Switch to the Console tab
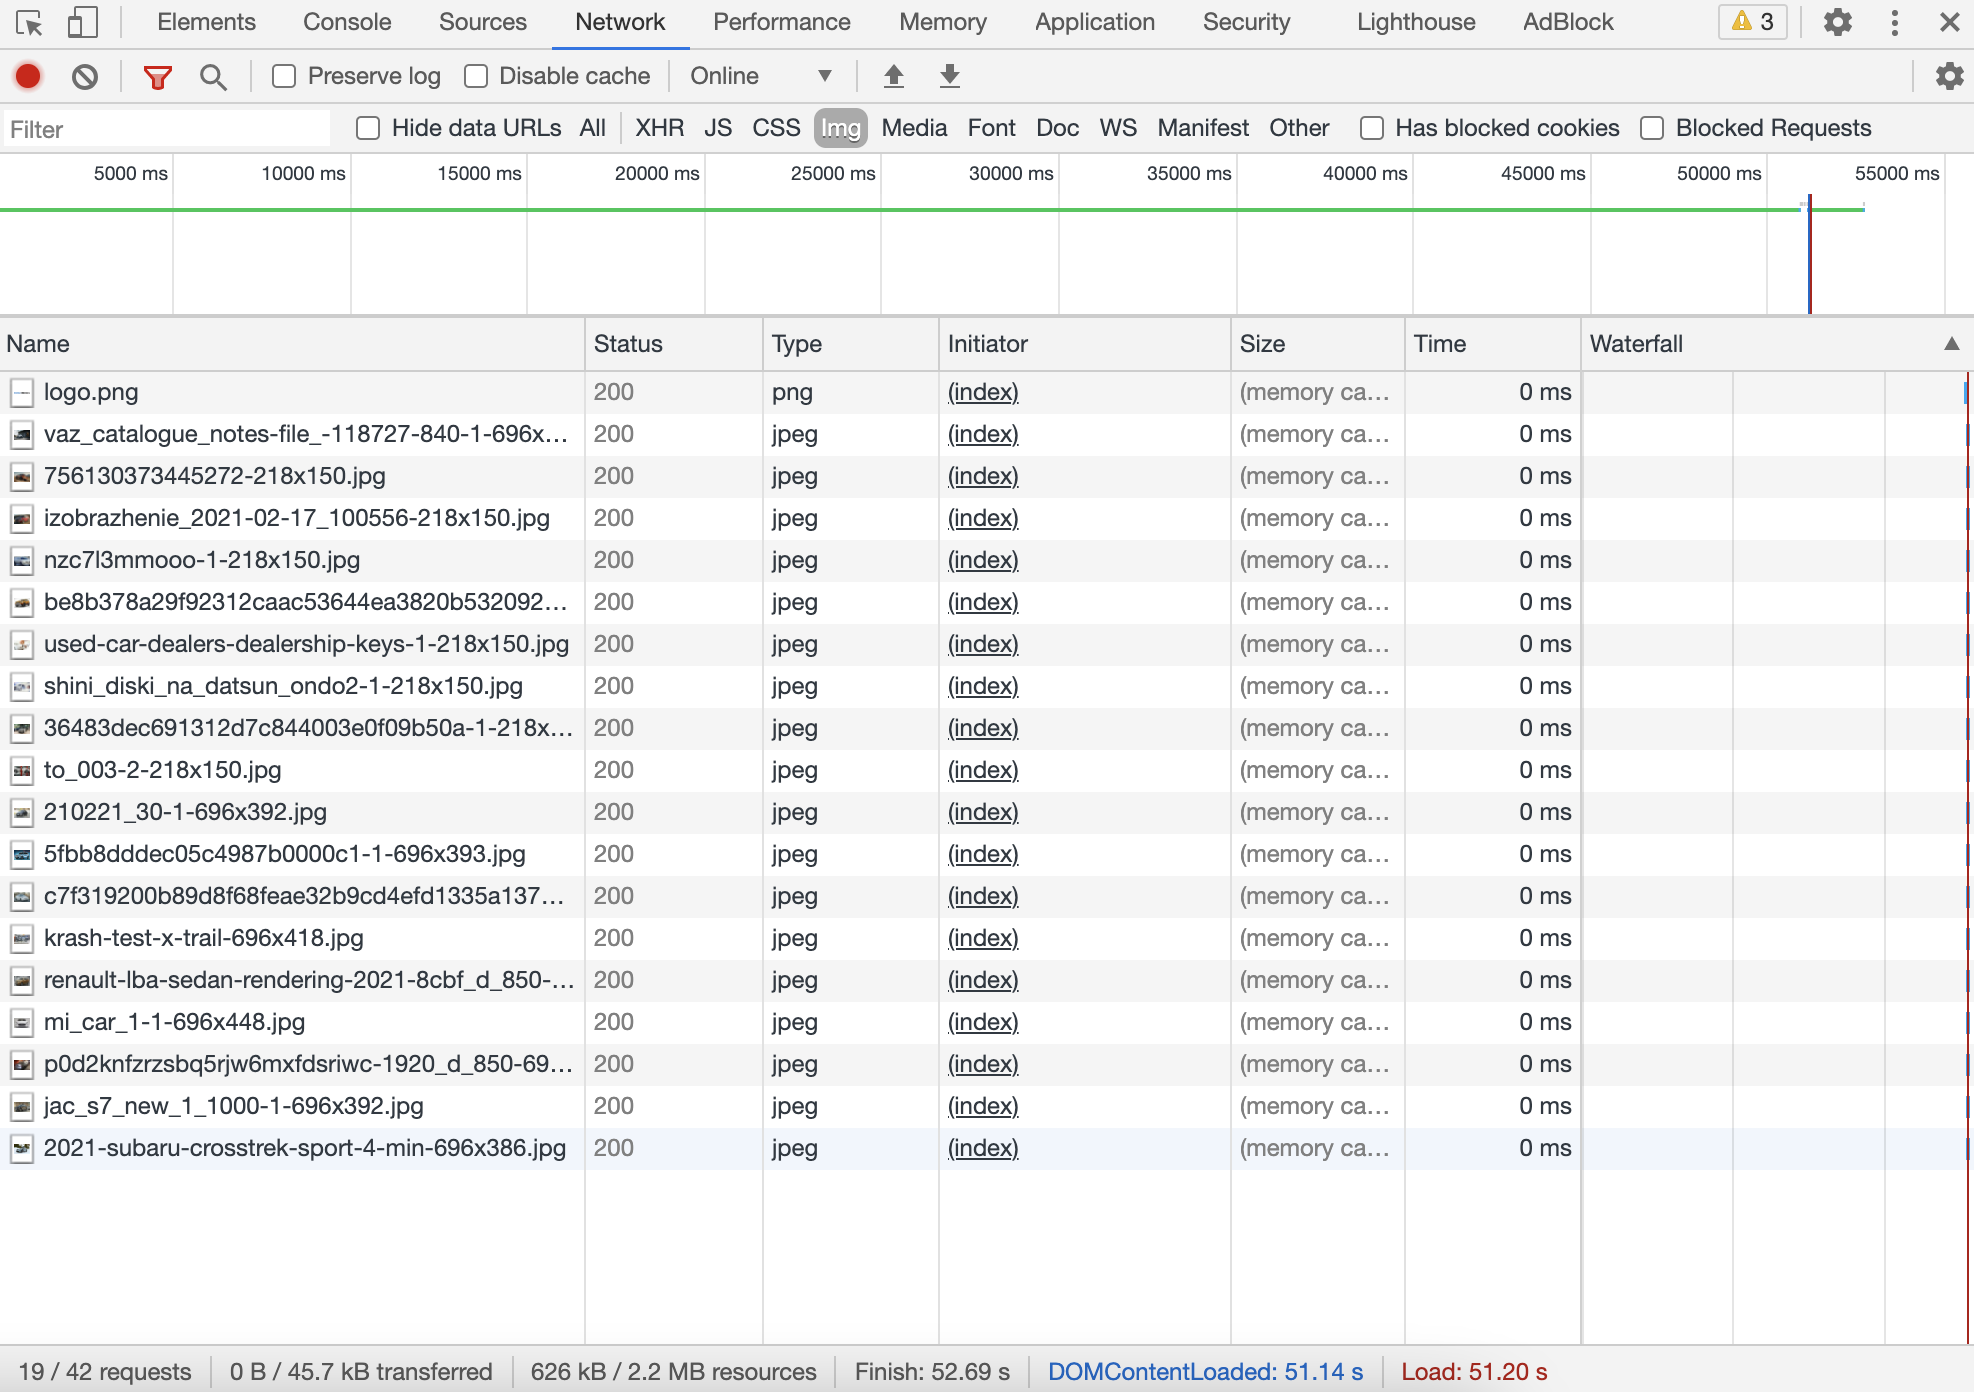This screenshot has height=1392, width=1974. (347, 22)
